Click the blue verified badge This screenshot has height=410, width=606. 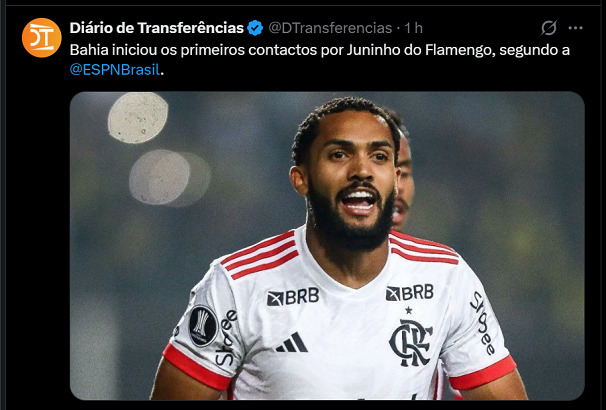click(x=255, y=28)
